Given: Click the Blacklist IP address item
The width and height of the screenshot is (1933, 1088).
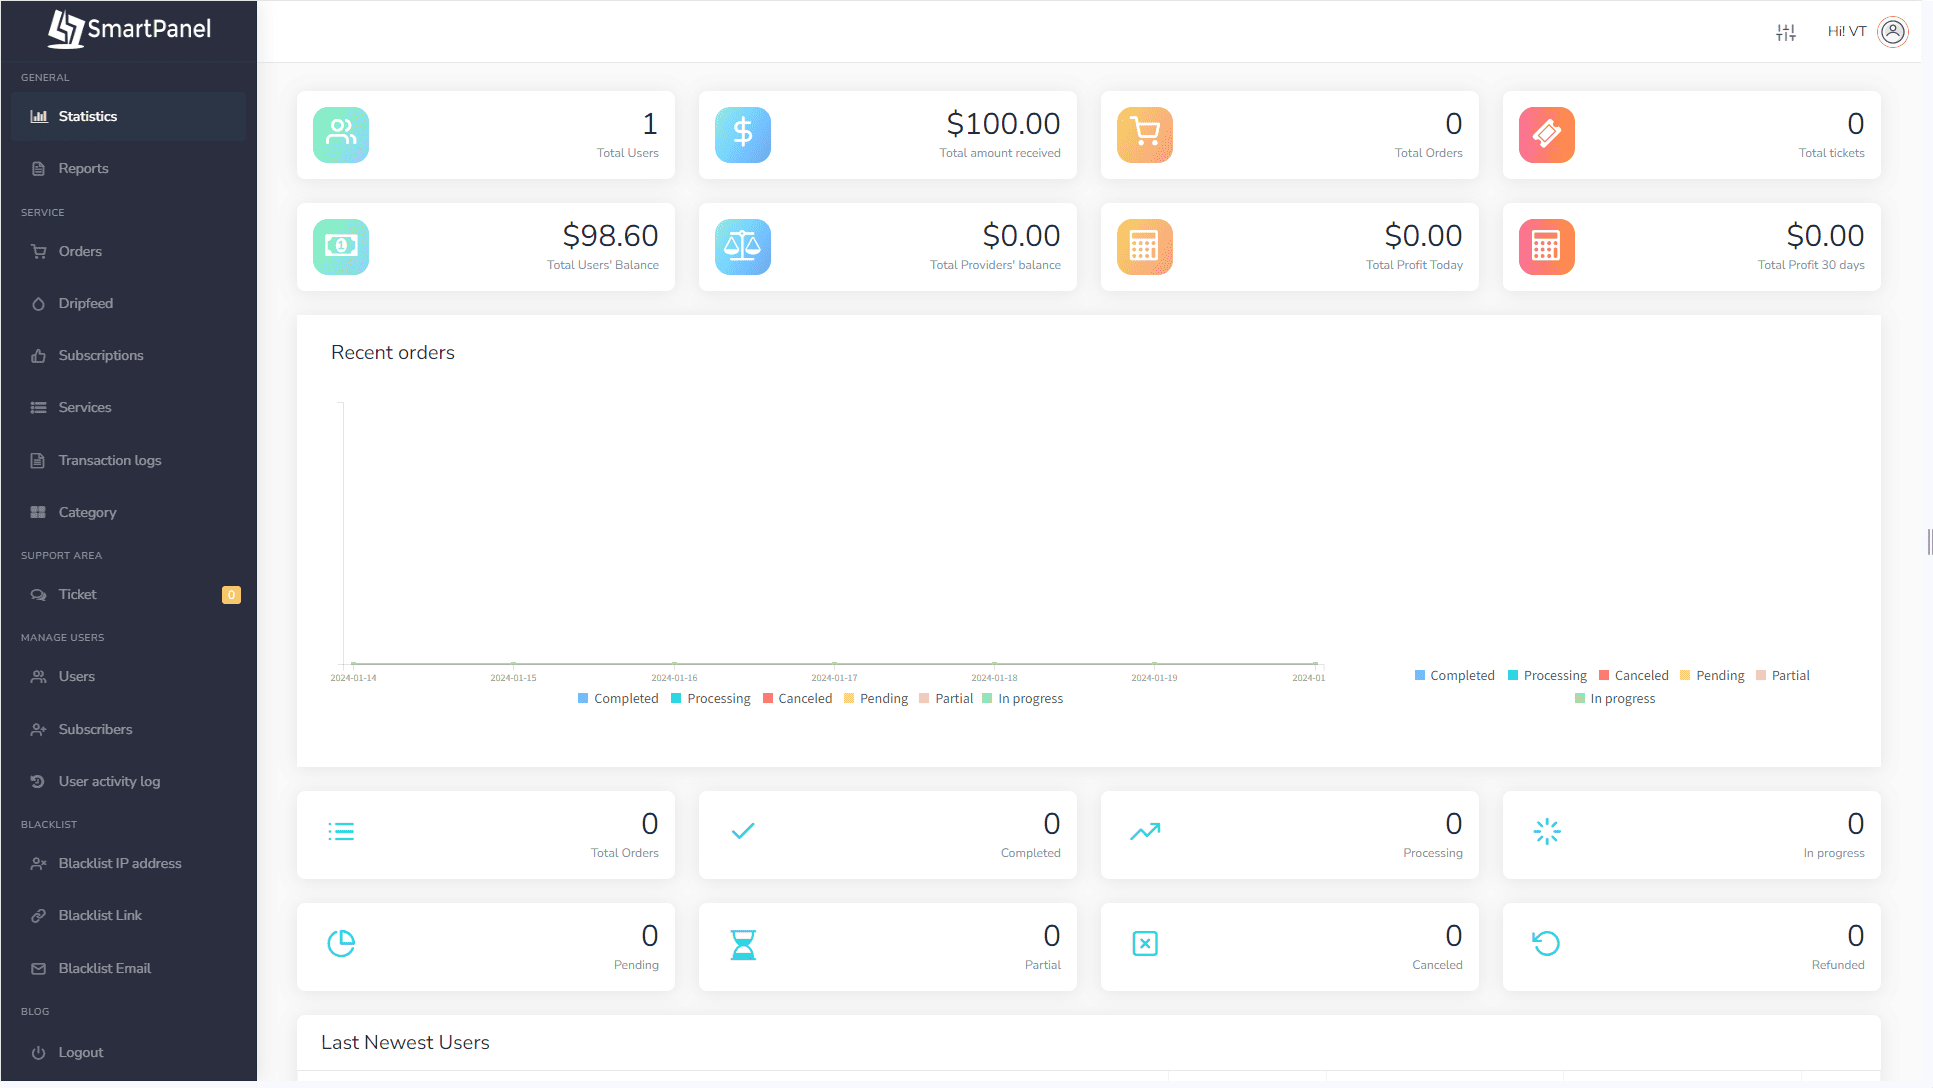Looking at the screenshot, I should click(119, 864).
